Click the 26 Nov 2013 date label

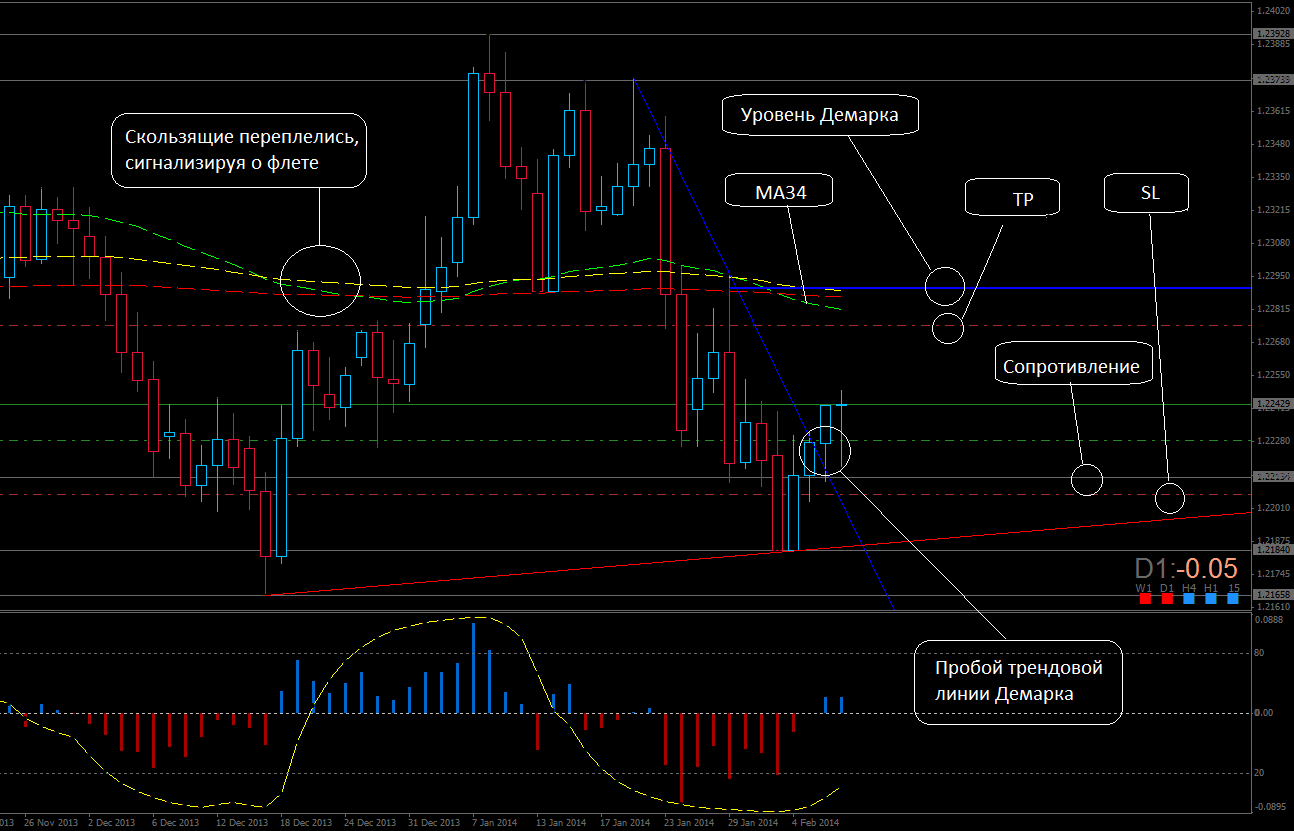coord(51,823)
